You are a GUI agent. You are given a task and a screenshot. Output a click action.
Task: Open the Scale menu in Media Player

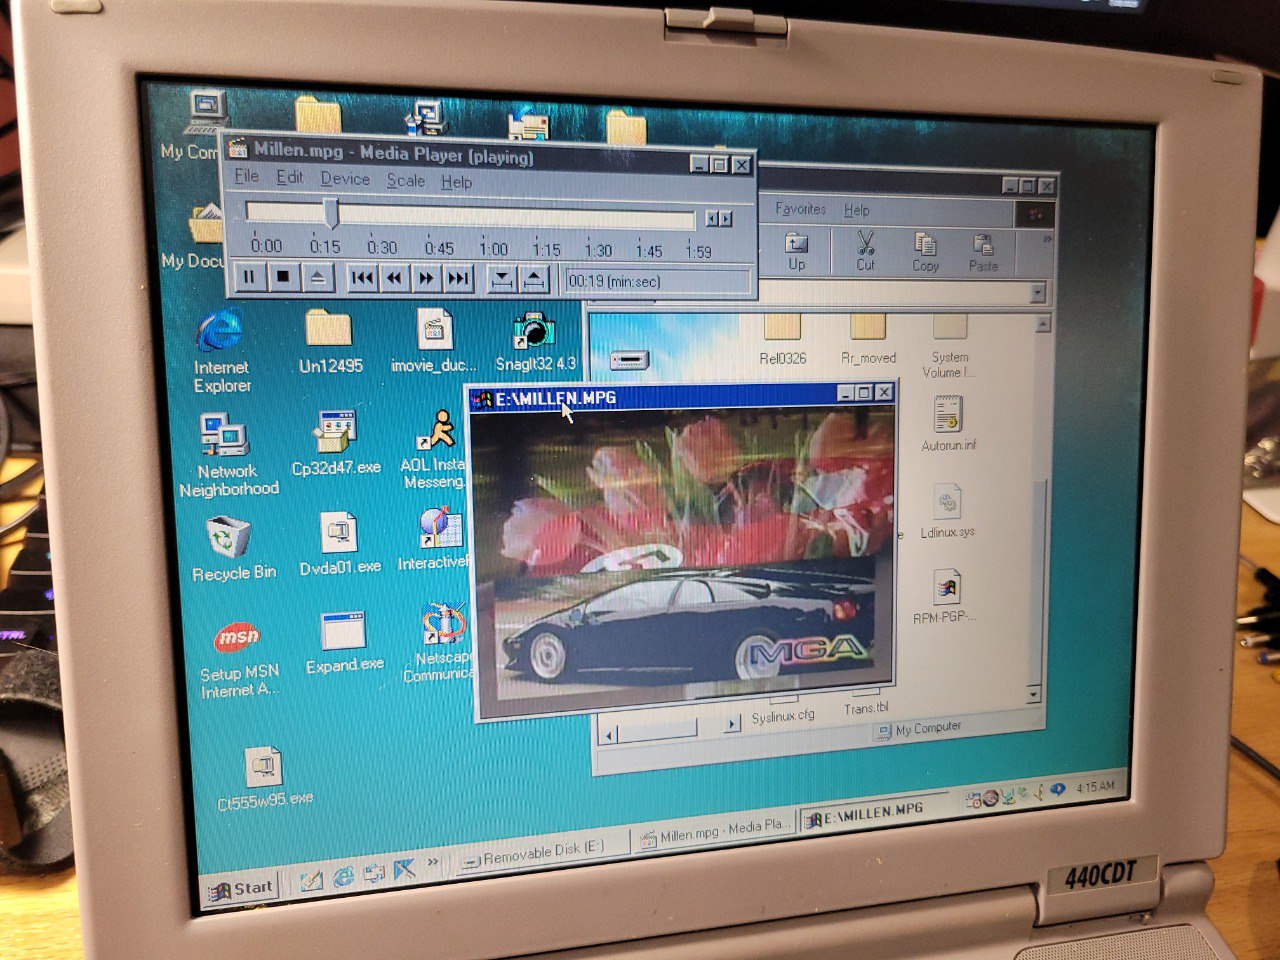pos(406,180)
